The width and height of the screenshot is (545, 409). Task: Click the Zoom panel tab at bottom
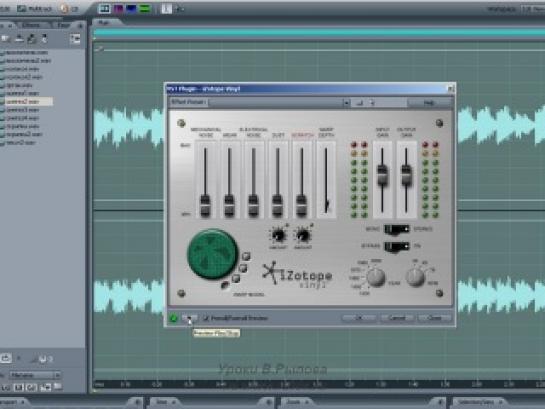click(295, 402)
